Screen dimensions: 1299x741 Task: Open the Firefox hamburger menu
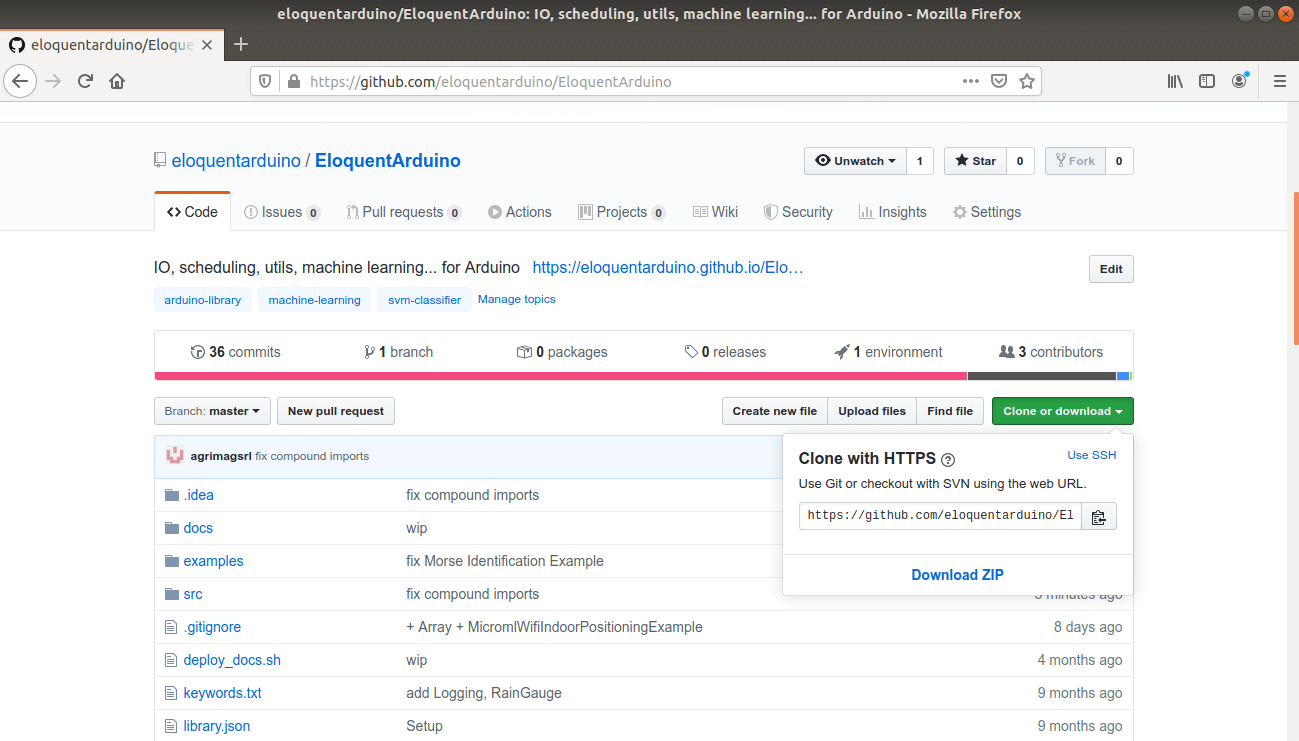click(x=1279, y=82)
